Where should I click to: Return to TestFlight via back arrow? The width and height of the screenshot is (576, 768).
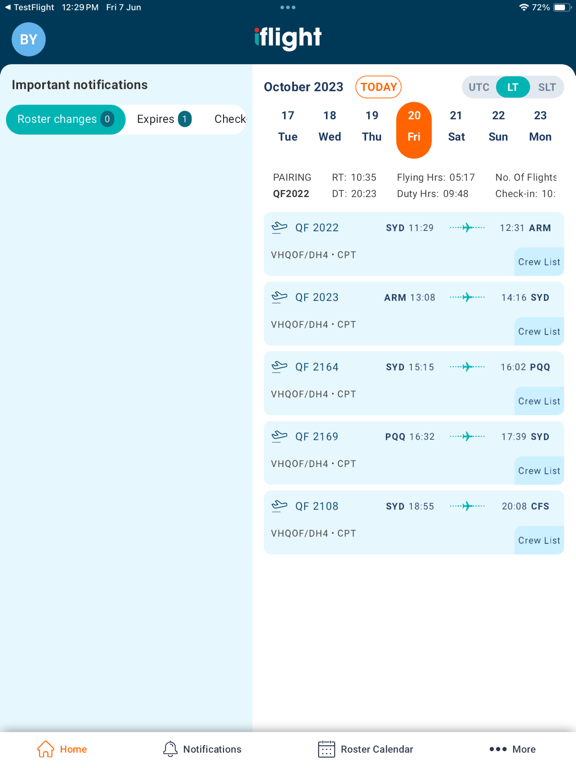[x=29, y=7]
